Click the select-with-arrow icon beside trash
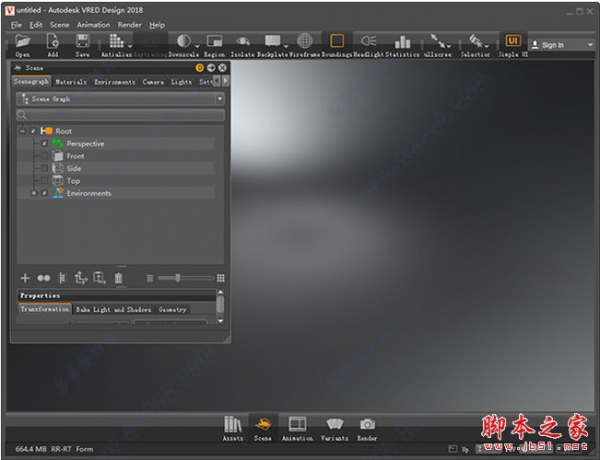600x460 pixels. [99, 278]
